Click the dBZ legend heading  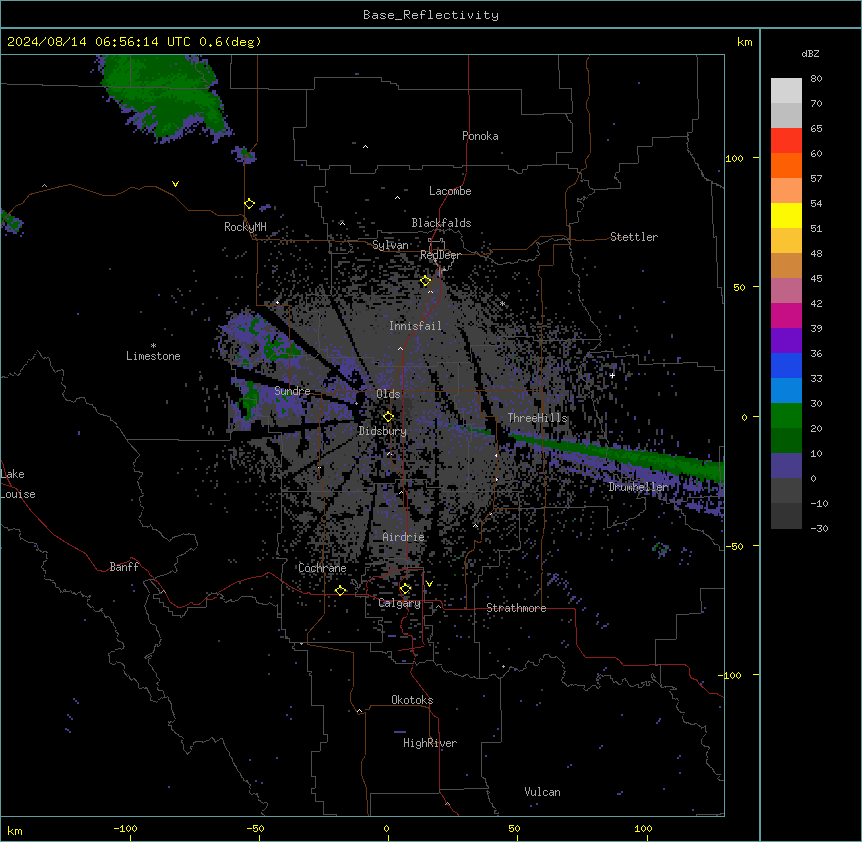[x=810, y=53]
